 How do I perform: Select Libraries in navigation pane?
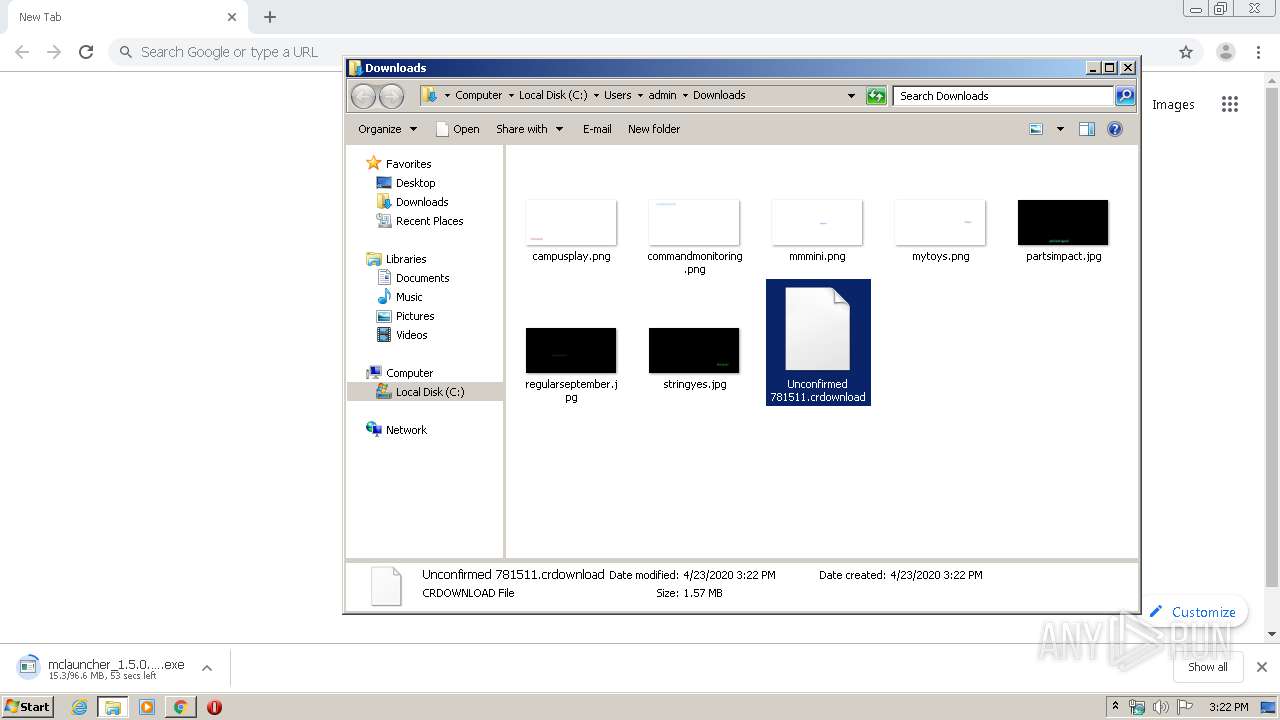[397, 259]
